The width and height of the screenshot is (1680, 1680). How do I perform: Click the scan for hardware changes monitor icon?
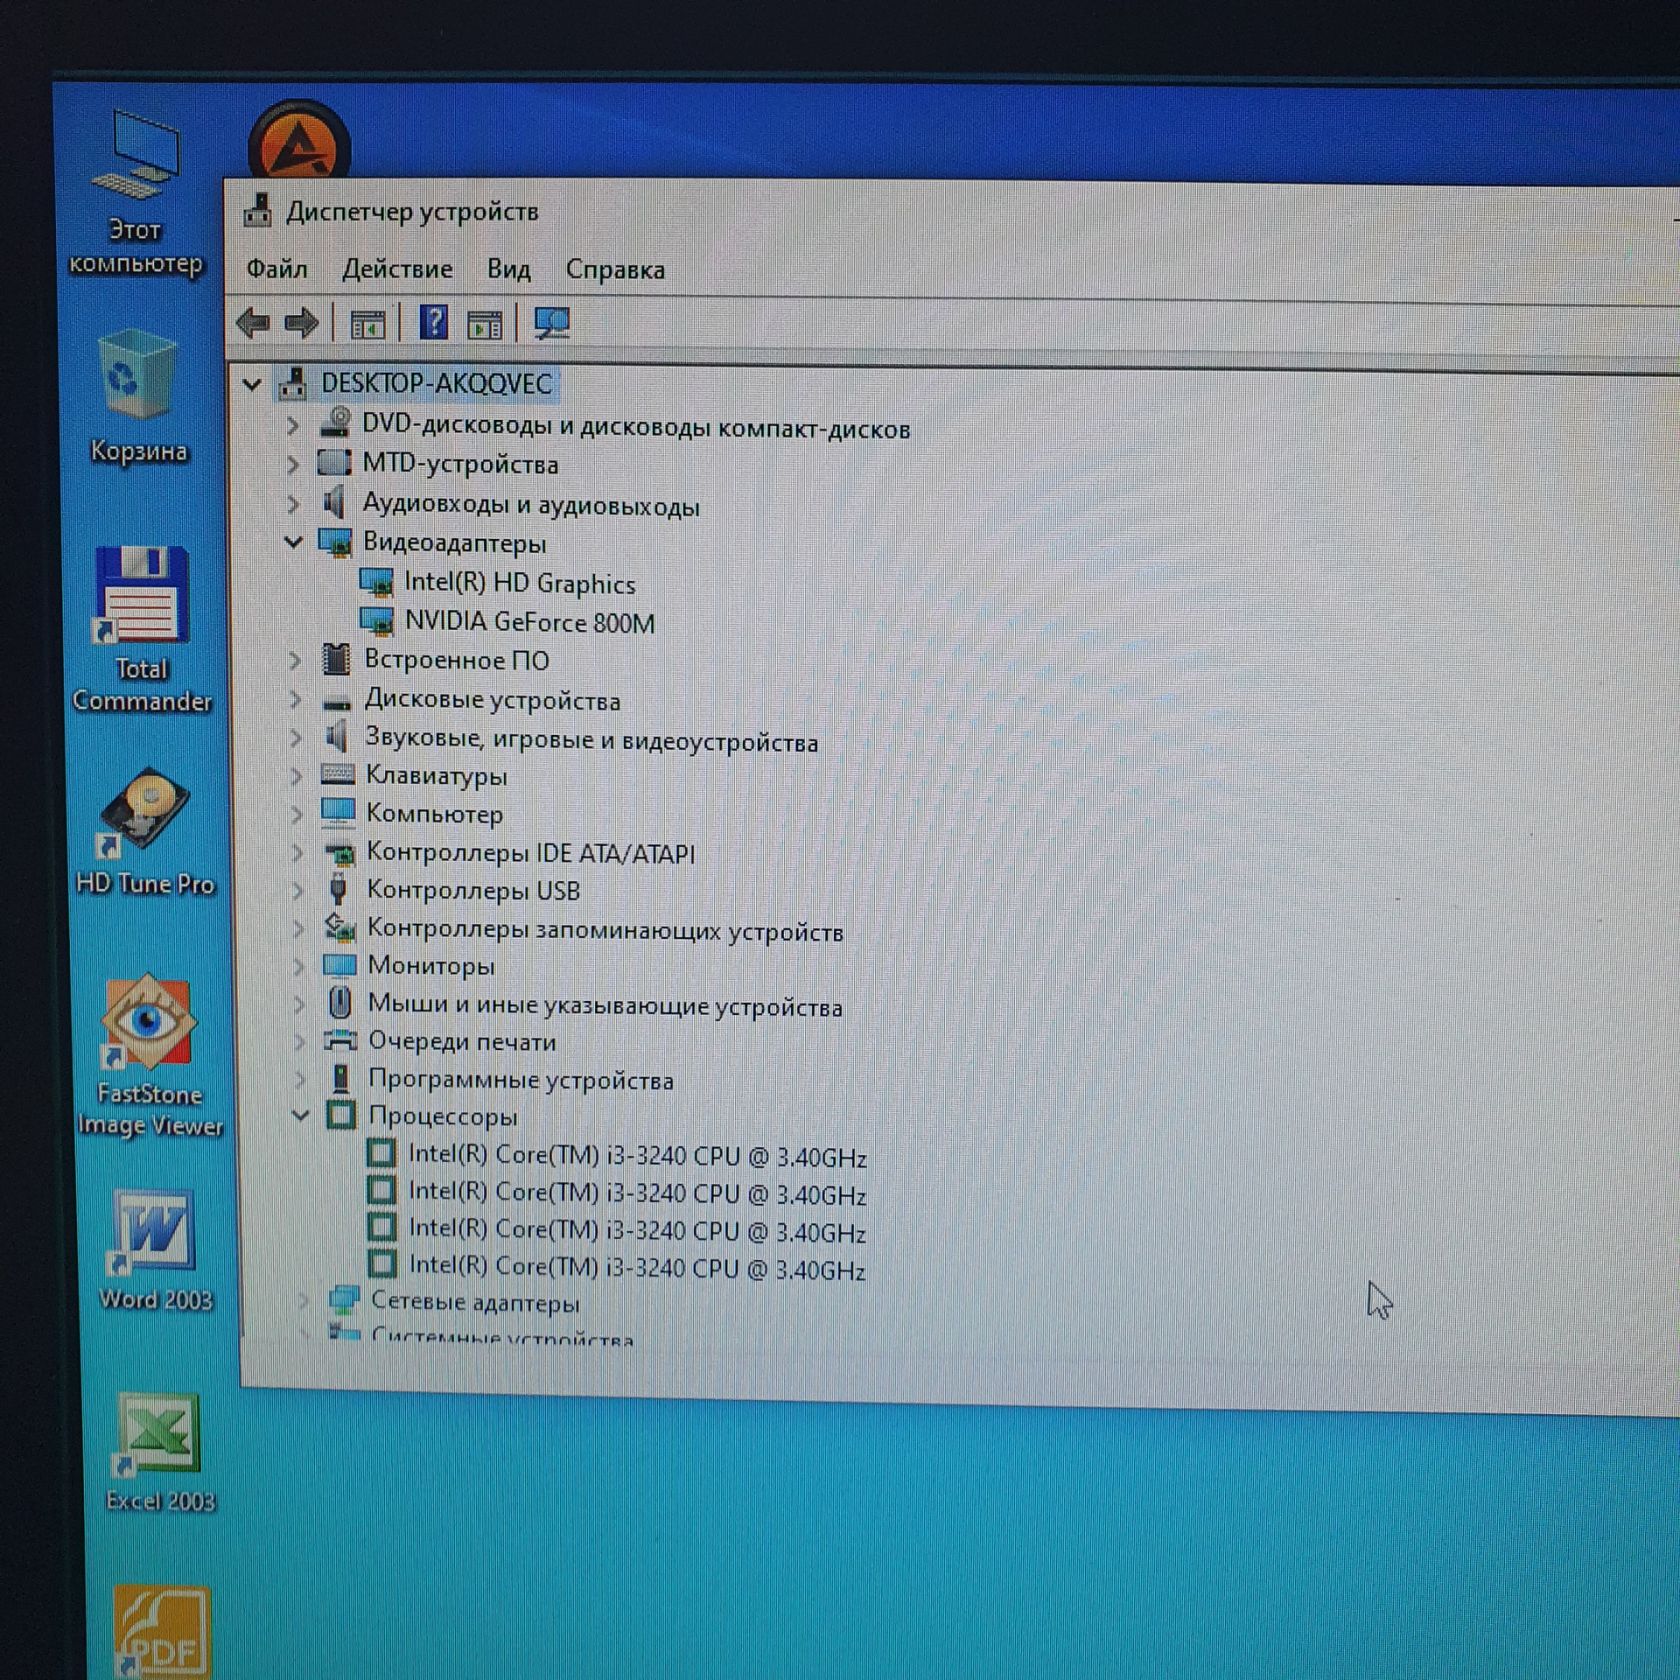point(551,323)
